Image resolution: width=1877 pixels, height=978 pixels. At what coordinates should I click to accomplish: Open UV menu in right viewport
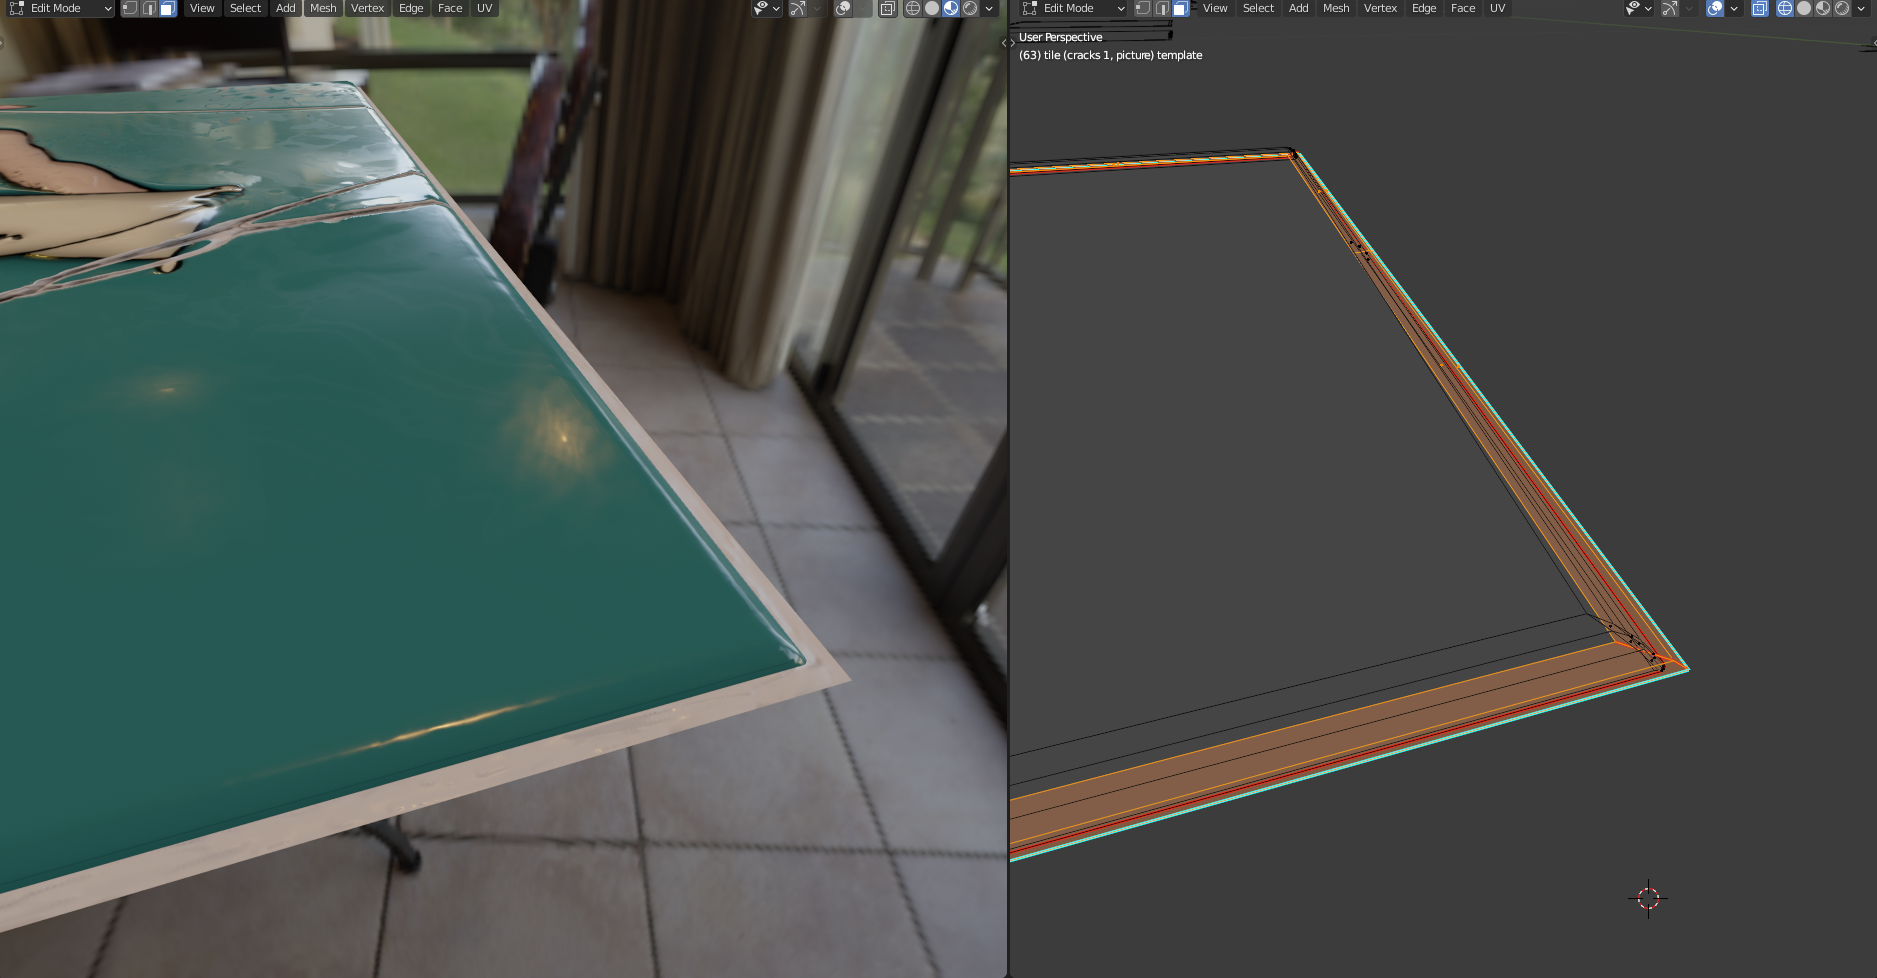point(1498,8)
